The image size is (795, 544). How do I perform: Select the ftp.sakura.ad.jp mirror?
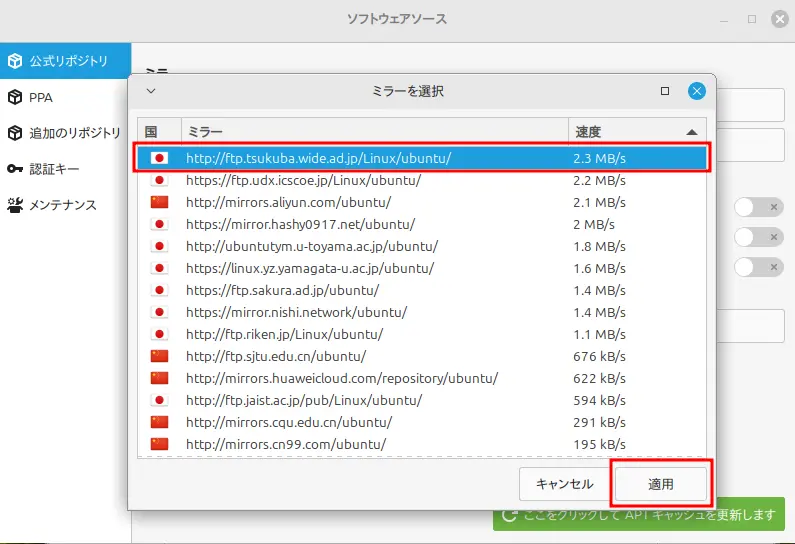point(422,290)
